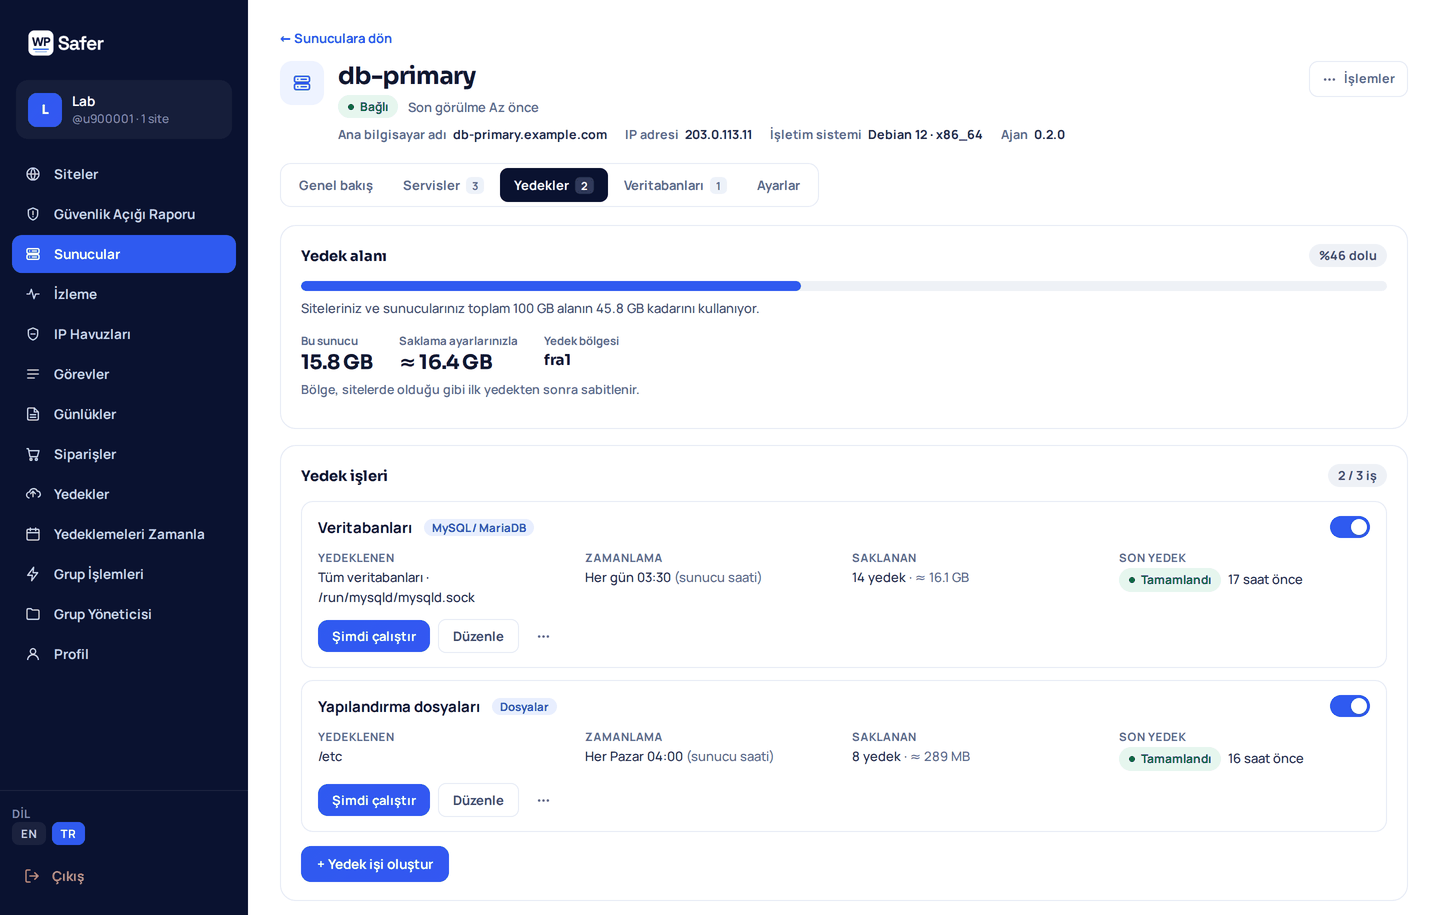Open more options for Yapılandırma dosyaları job
This screenshot has width=1440, height=915.
click(x=543, y=800)
